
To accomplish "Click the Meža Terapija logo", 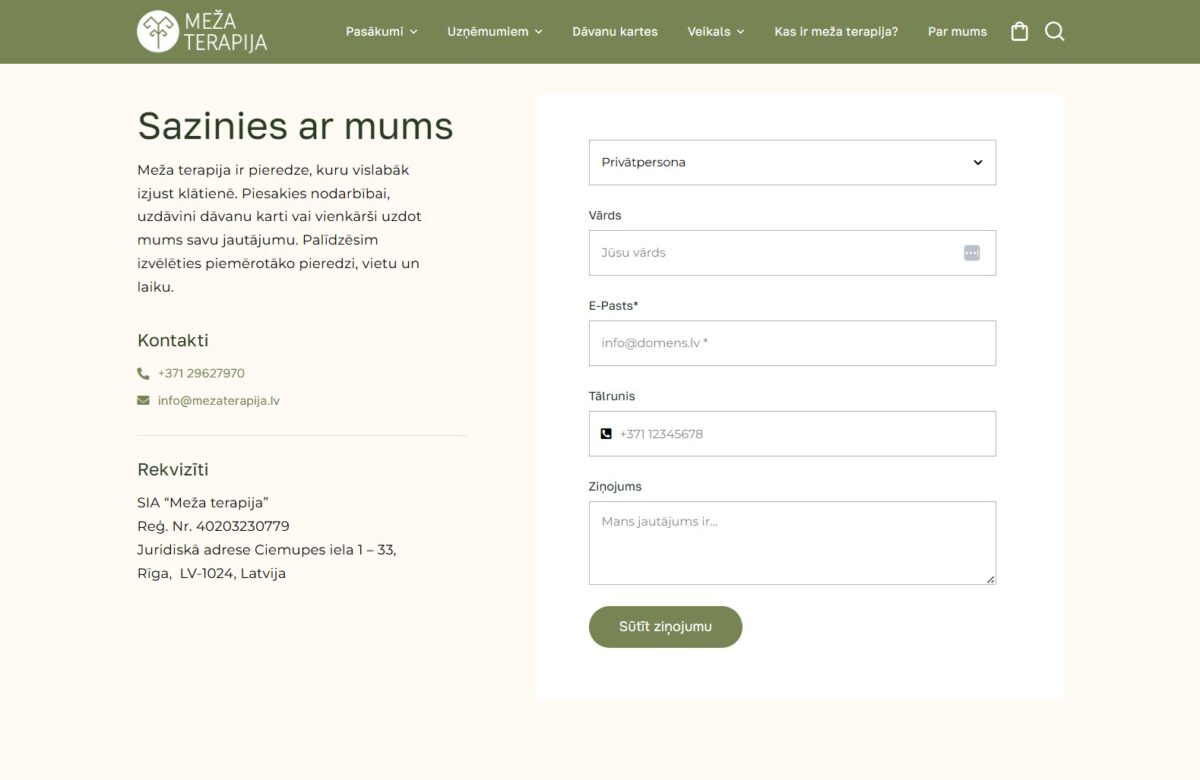I will click(x=202, y=31).
